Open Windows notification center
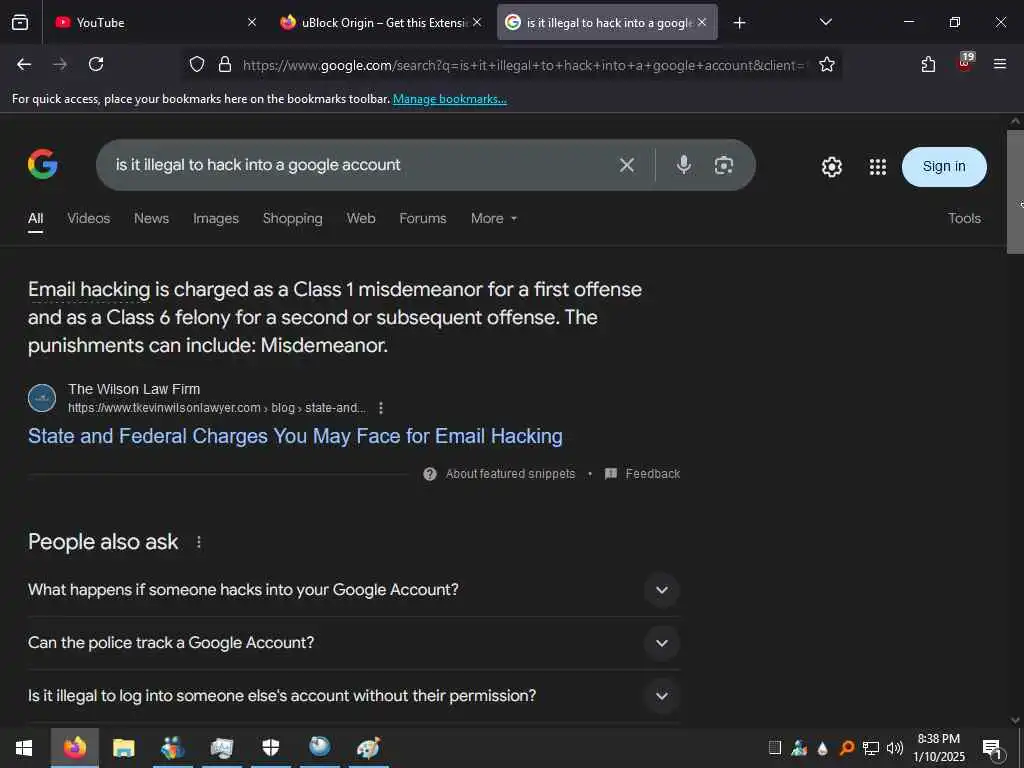 pyautogui.click(x=993, y=750)
